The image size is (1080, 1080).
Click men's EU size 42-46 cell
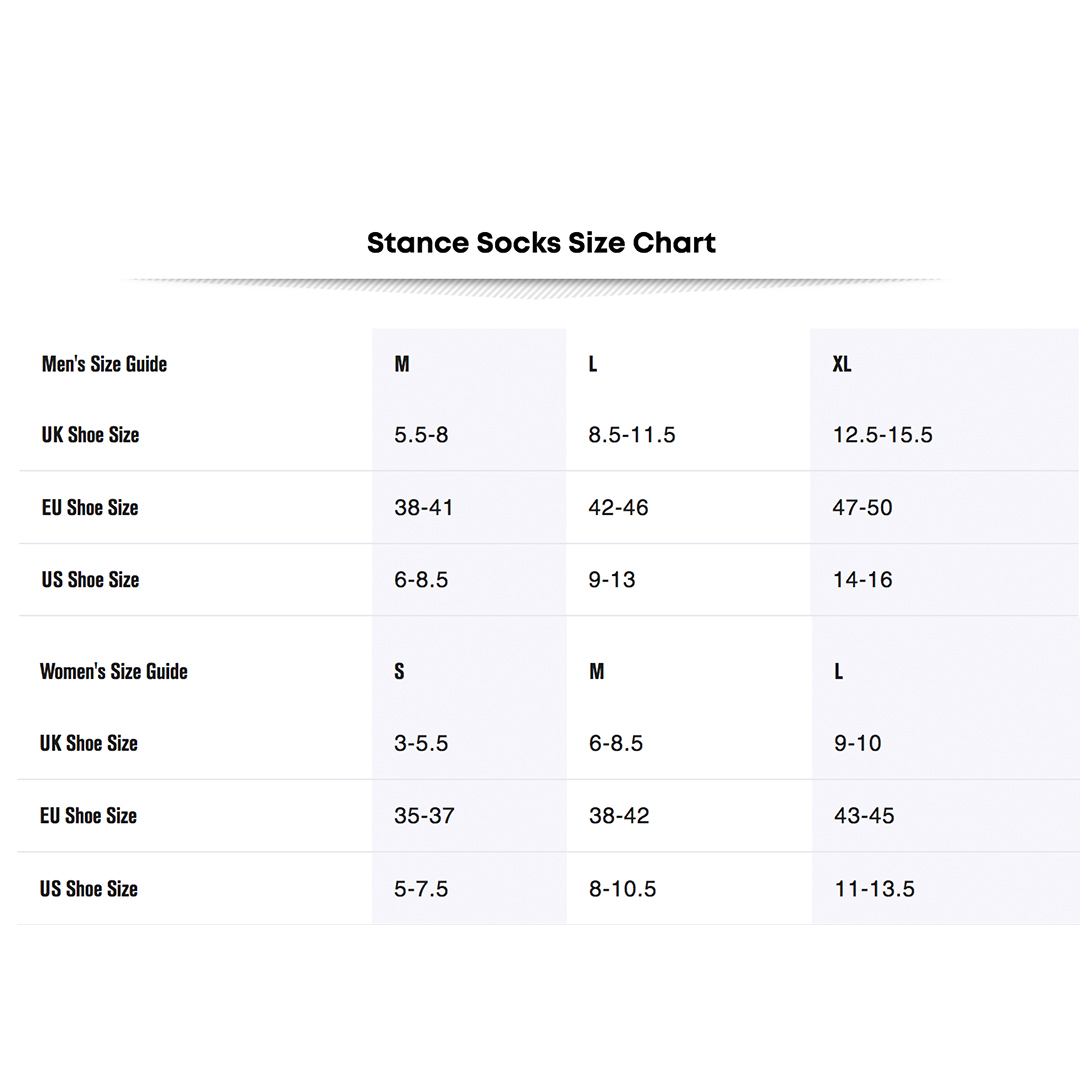coord(618,508)
